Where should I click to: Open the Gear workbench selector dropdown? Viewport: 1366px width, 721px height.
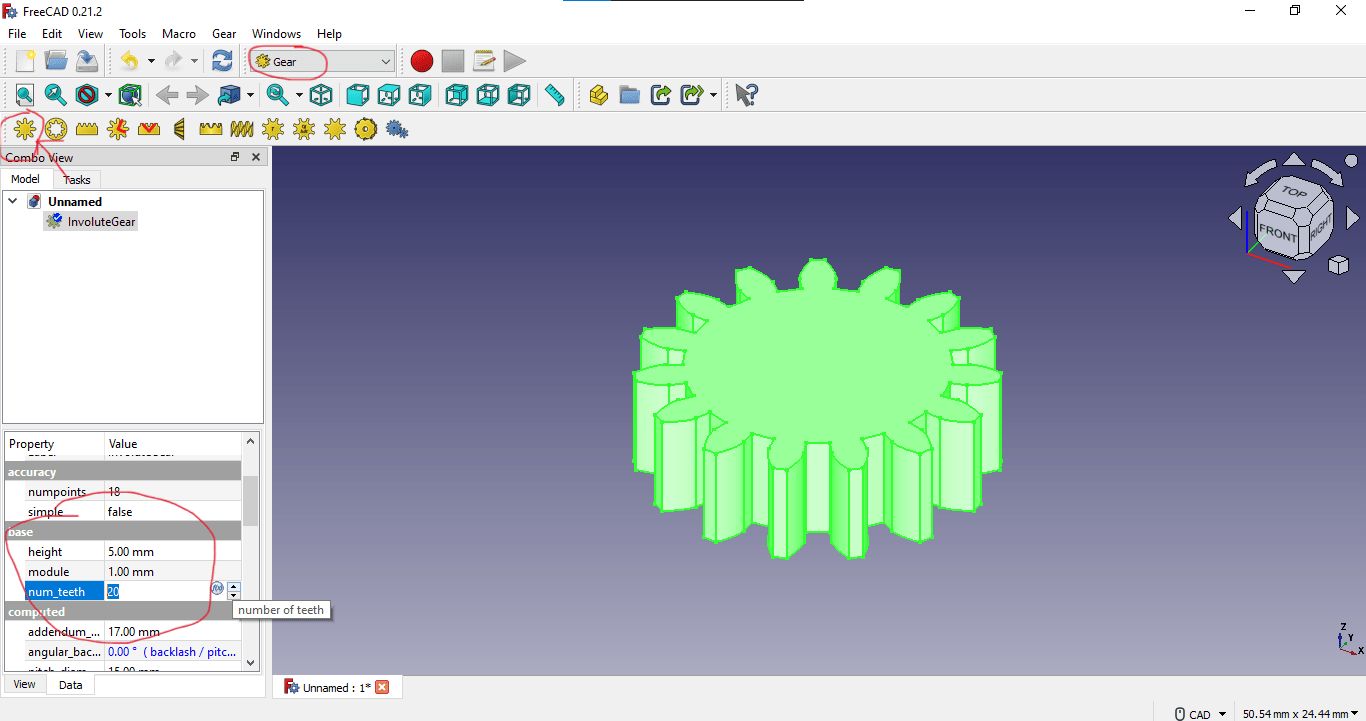point(322,61)
